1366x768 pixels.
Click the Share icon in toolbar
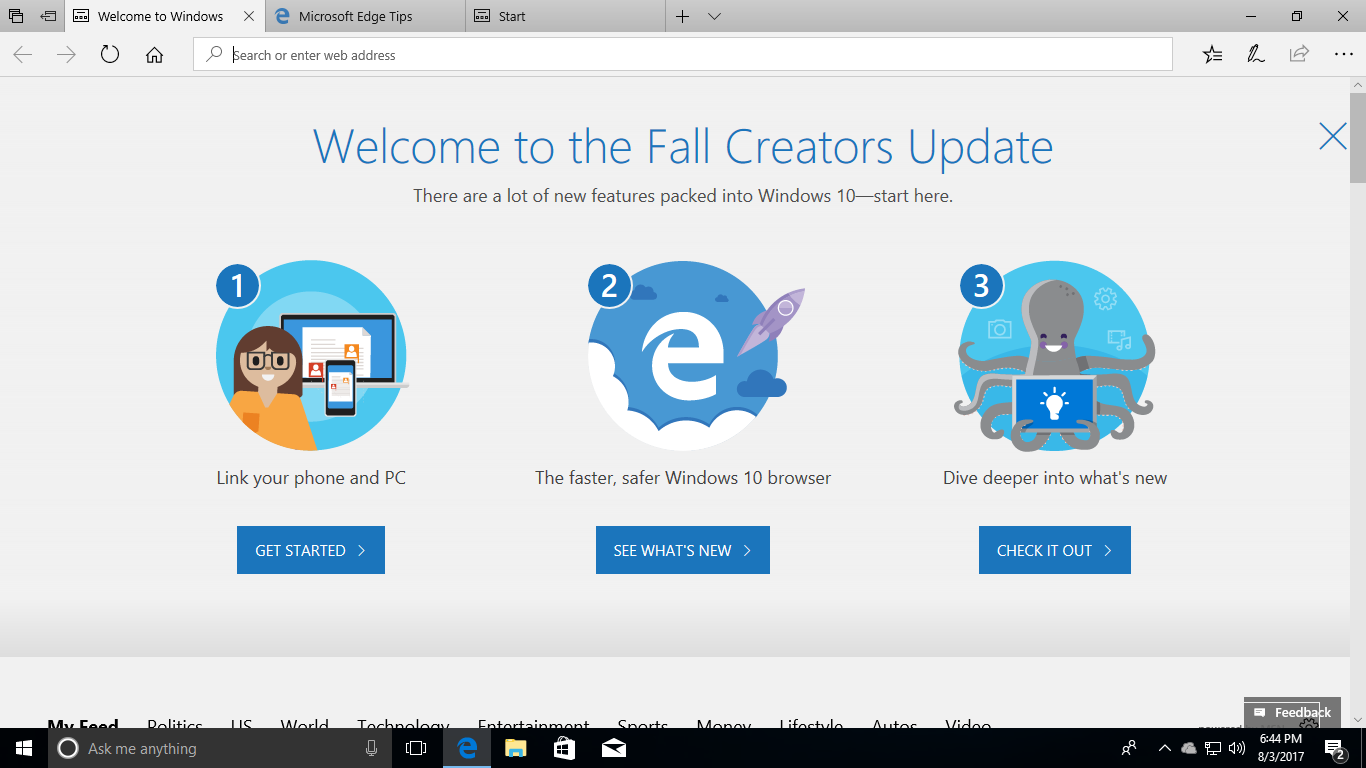[x=1299, y=55]
